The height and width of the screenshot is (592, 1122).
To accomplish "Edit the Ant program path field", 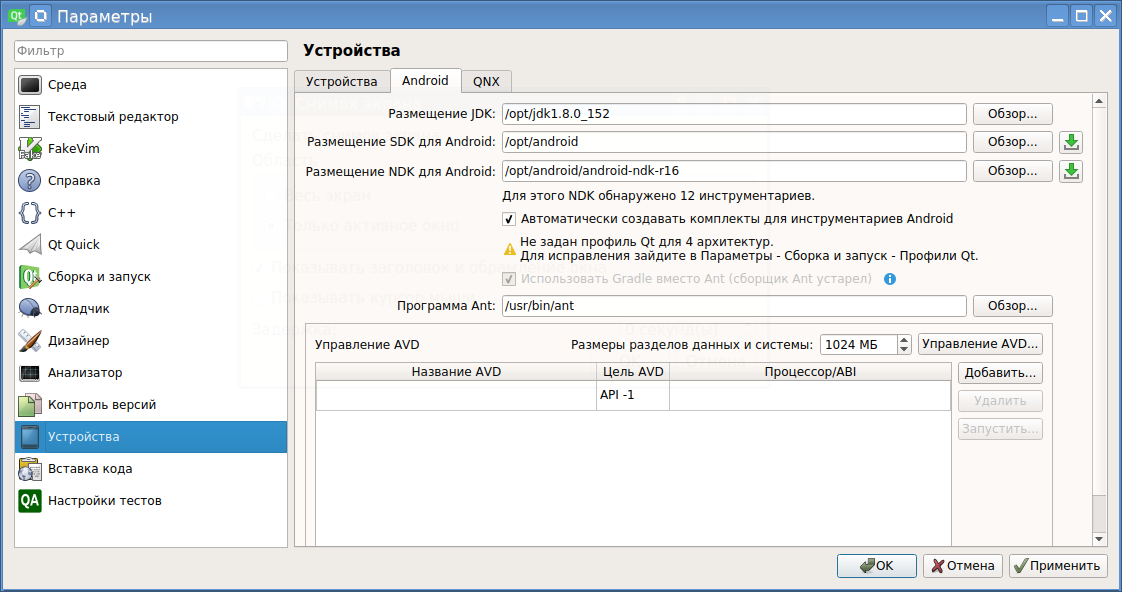I will [x=734, y=306].
